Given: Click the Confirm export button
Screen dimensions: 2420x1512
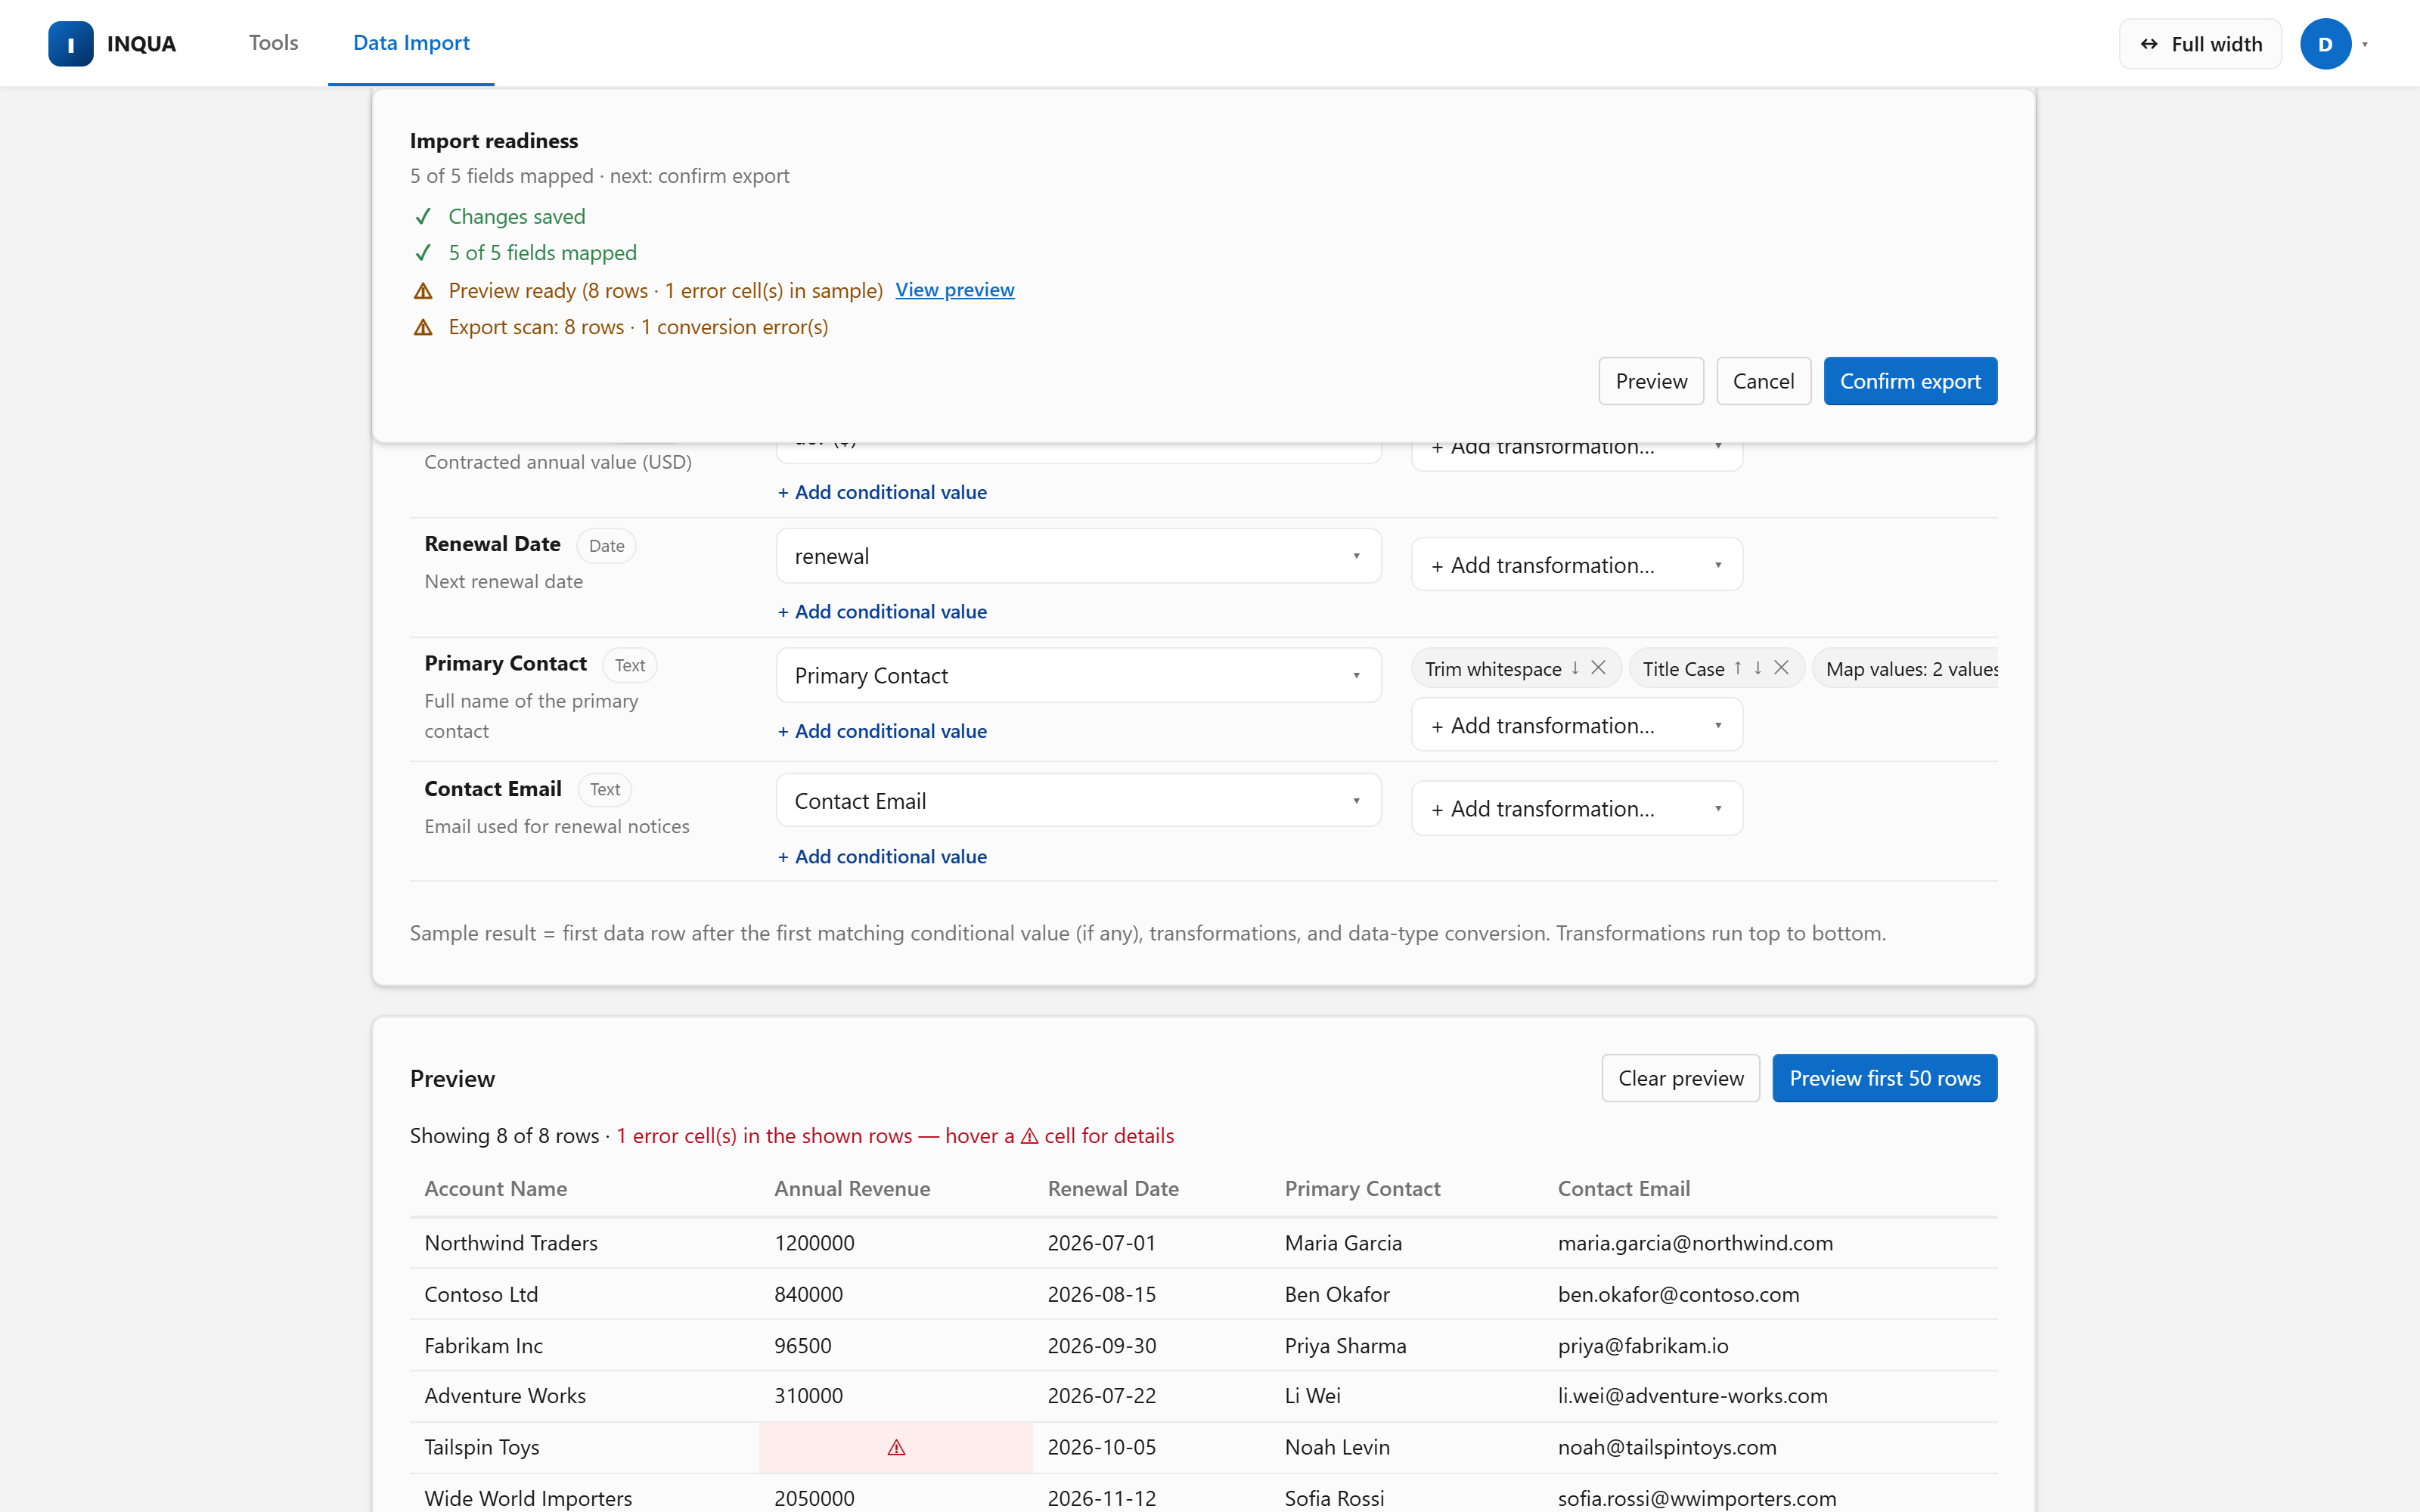Looking at the screenshot, I should (1910, 381).
